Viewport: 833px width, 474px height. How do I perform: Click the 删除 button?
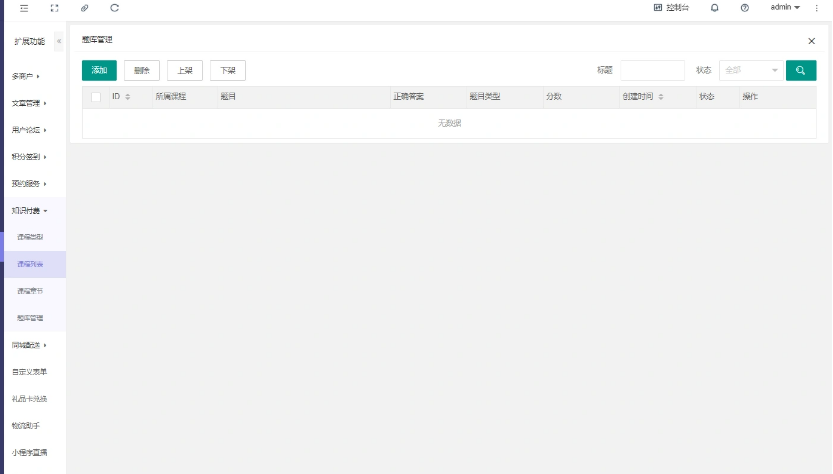click(x=142, y=70)
